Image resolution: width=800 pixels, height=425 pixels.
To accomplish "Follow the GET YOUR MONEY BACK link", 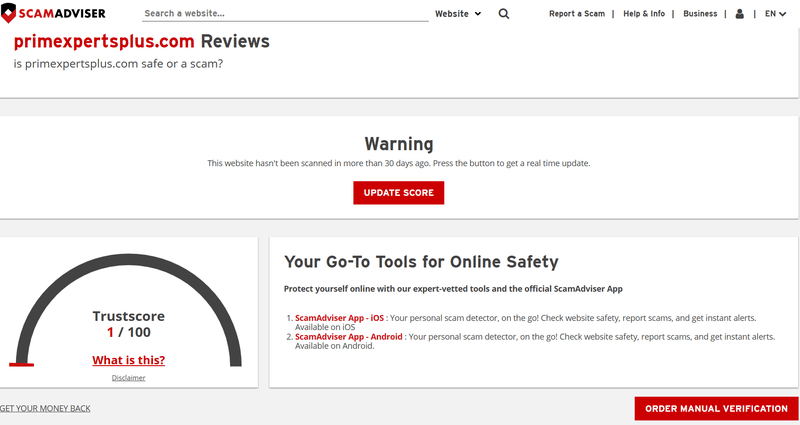I will coord(45,408).
